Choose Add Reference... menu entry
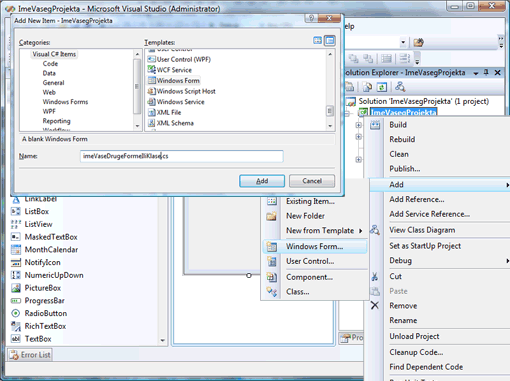The width and height of the screenshot is (510, 381). click(417, 199)
